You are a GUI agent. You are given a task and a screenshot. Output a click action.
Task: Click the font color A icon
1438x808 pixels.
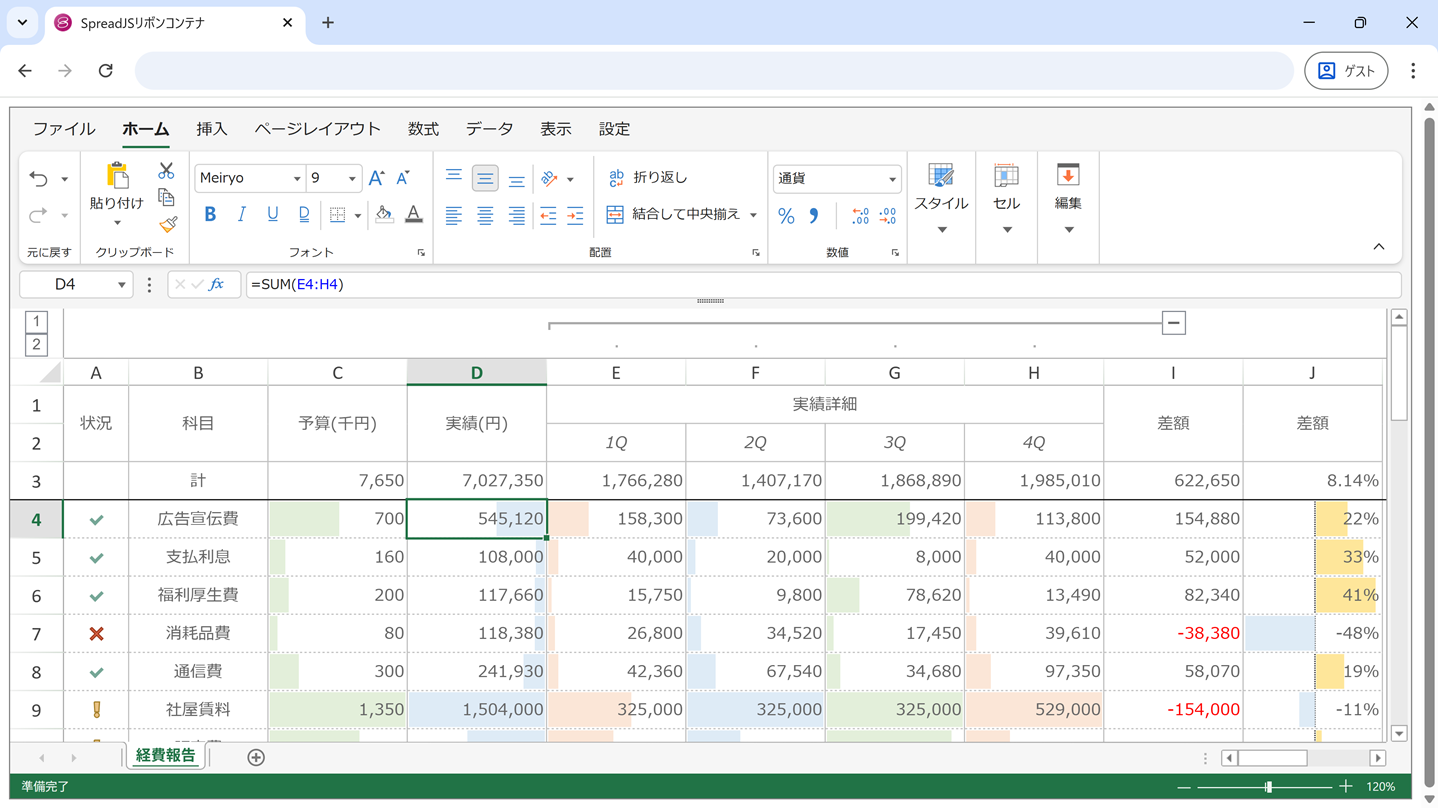tap(413, 214)
